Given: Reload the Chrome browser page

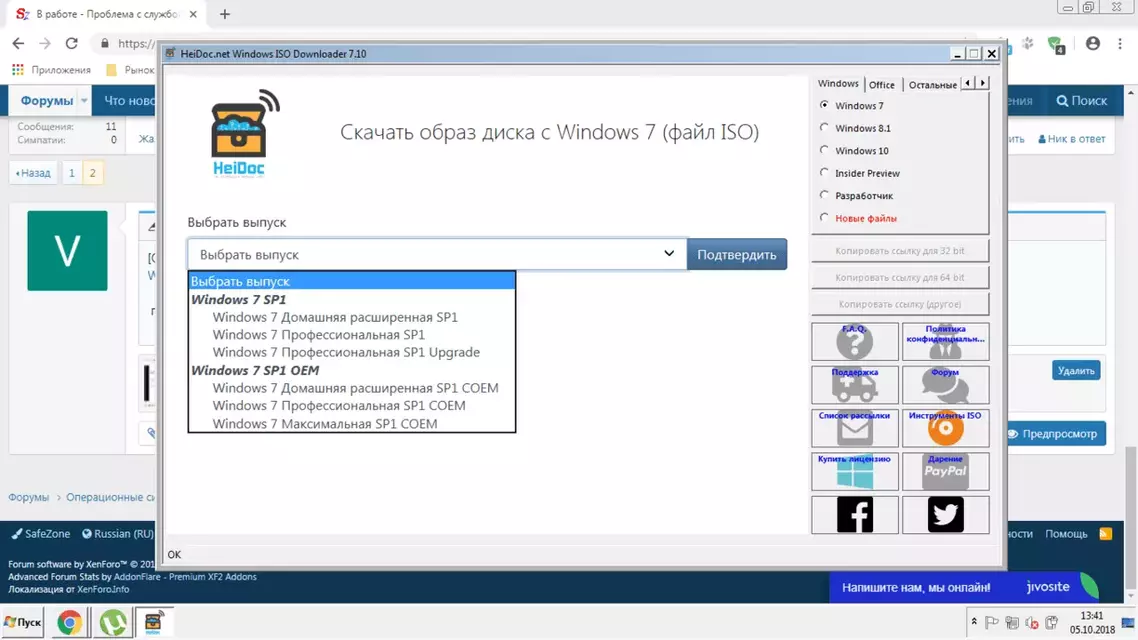Looking at the screenshot, I should click(x=71, y=44).
